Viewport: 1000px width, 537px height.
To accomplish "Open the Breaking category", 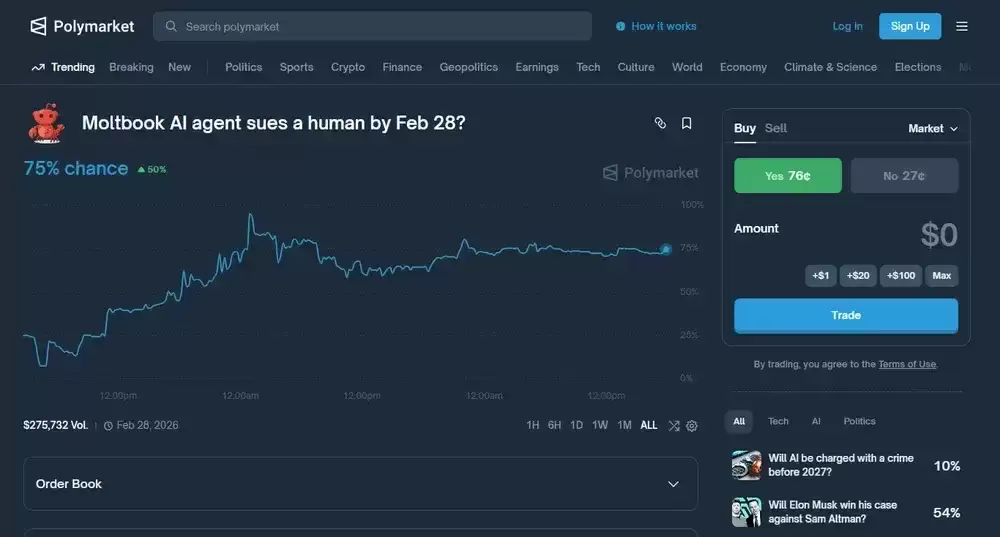I will (131, 67).
